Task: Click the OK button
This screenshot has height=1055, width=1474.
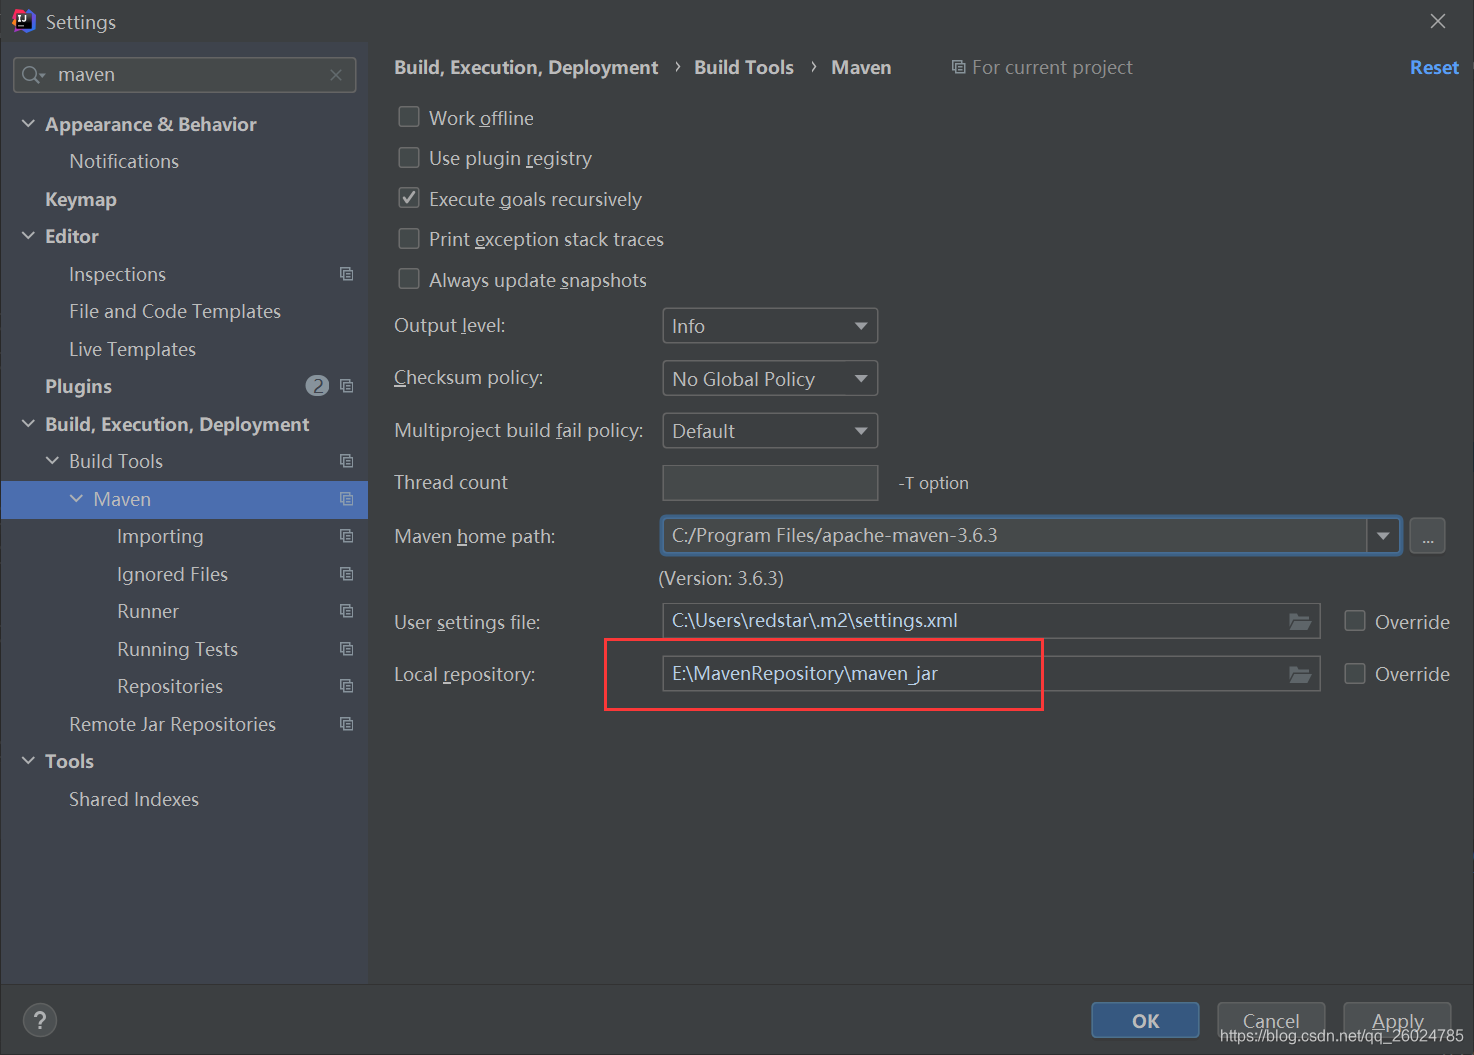Action: [x=1145, y=1020]
